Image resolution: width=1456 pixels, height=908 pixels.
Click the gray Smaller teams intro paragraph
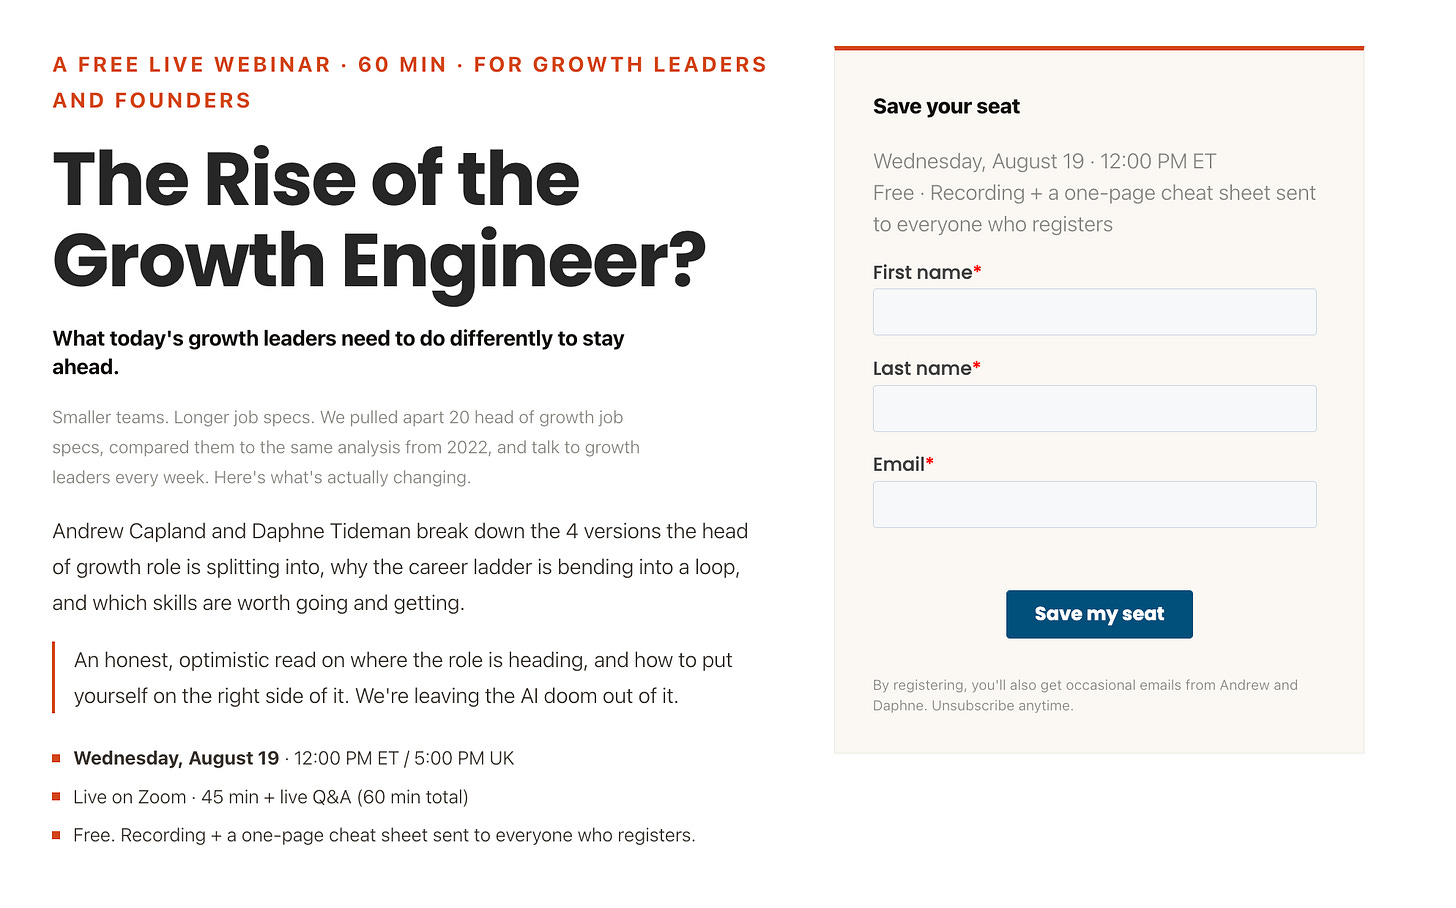(346, 447)
